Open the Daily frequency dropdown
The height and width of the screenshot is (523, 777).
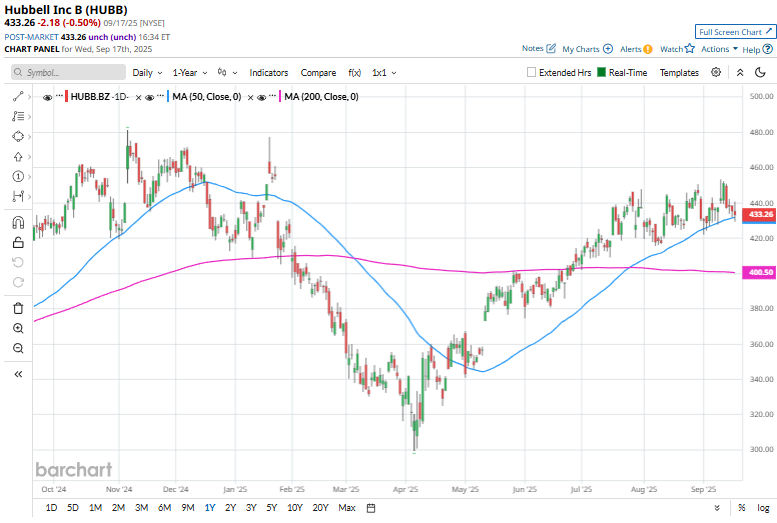tap(147, 72)
